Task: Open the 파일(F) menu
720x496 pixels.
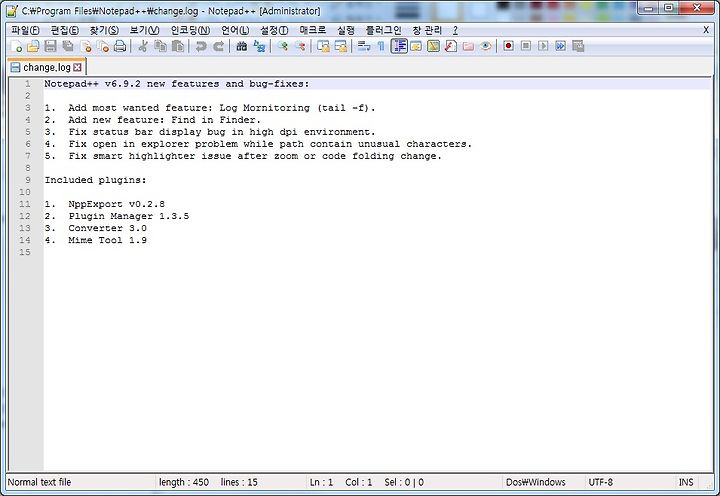Action: click(x=25, y=30)
